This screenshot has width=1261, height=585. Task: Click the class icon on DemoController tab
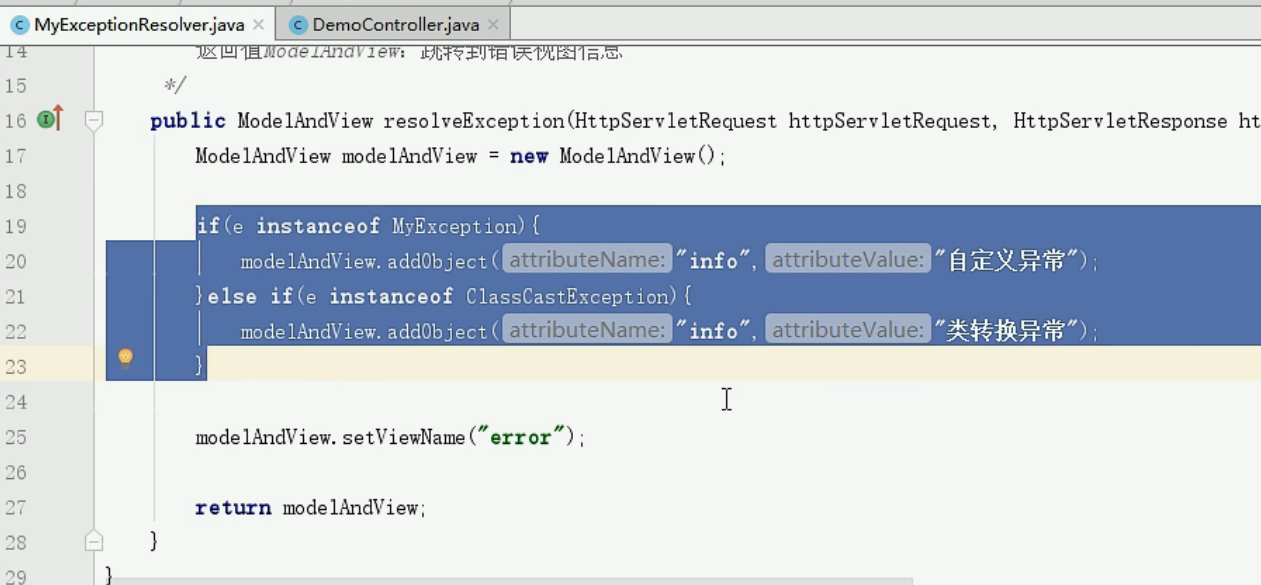coord(298,25)
